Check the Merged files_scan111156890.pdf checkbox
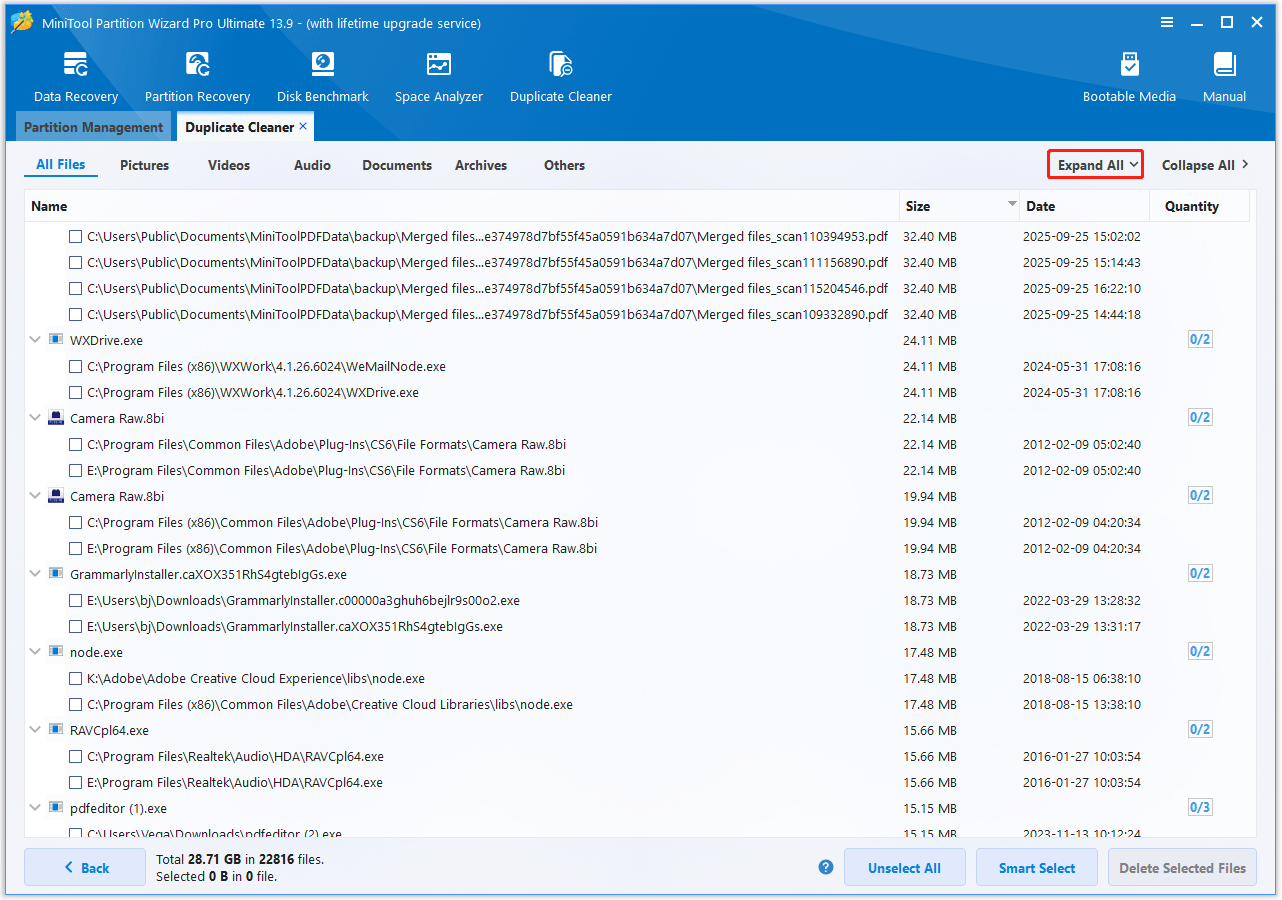Image resolution: width=1282 pixels, height=900 pixels. [x=75, y=263]
